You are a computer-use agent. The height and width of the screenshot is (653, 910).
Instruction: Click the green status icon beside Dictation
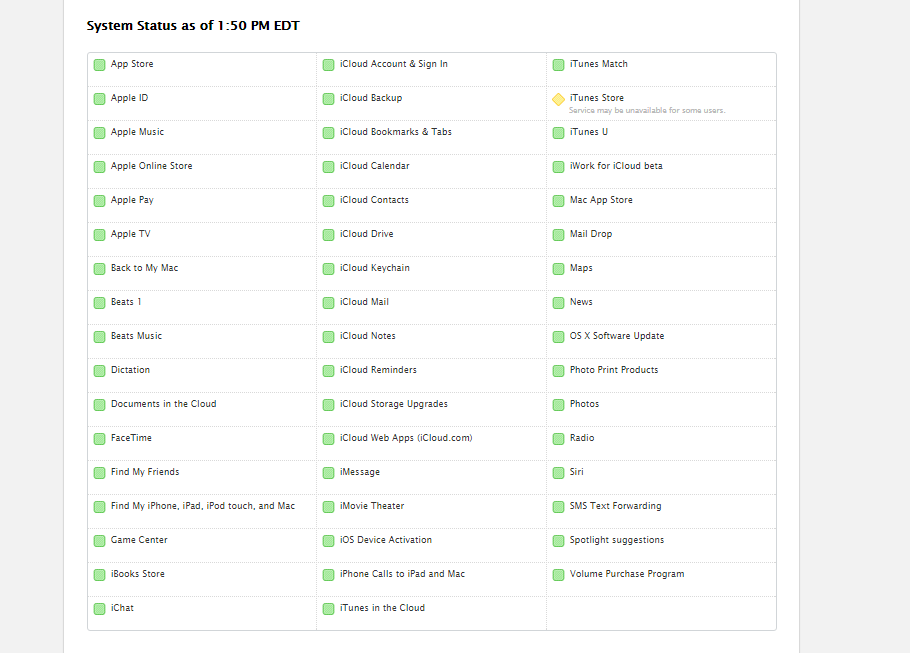pyautogui.click(x=99, y=370)
